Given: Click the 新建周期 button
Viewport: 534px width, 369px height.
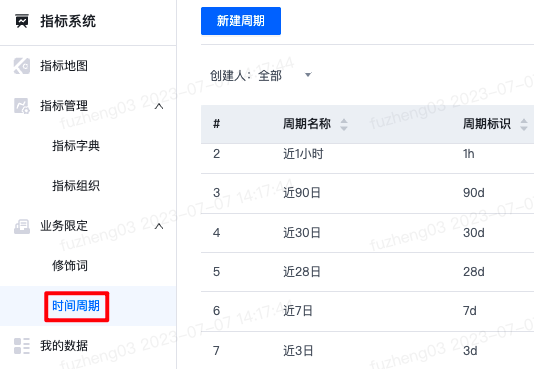Looking at the screenshot, I should (x=241, y=21).
